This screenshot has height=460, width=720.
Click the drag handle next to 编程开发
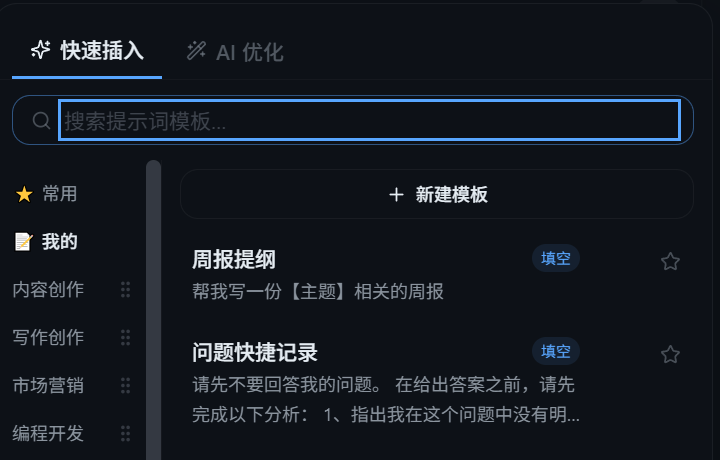[125, 433]
